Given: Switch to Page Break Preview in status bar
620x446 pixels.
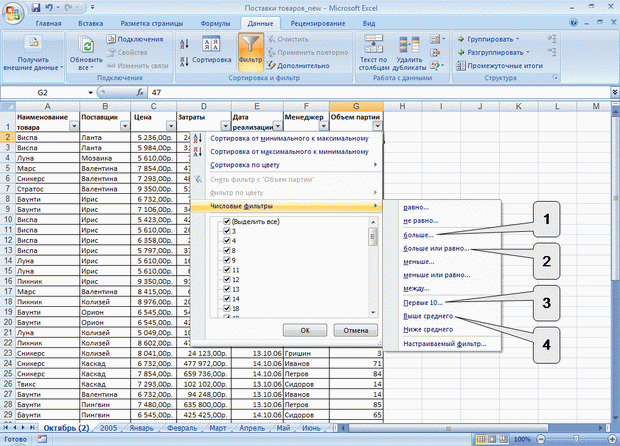Looking at the screenshot, I should tap(503, 439).
